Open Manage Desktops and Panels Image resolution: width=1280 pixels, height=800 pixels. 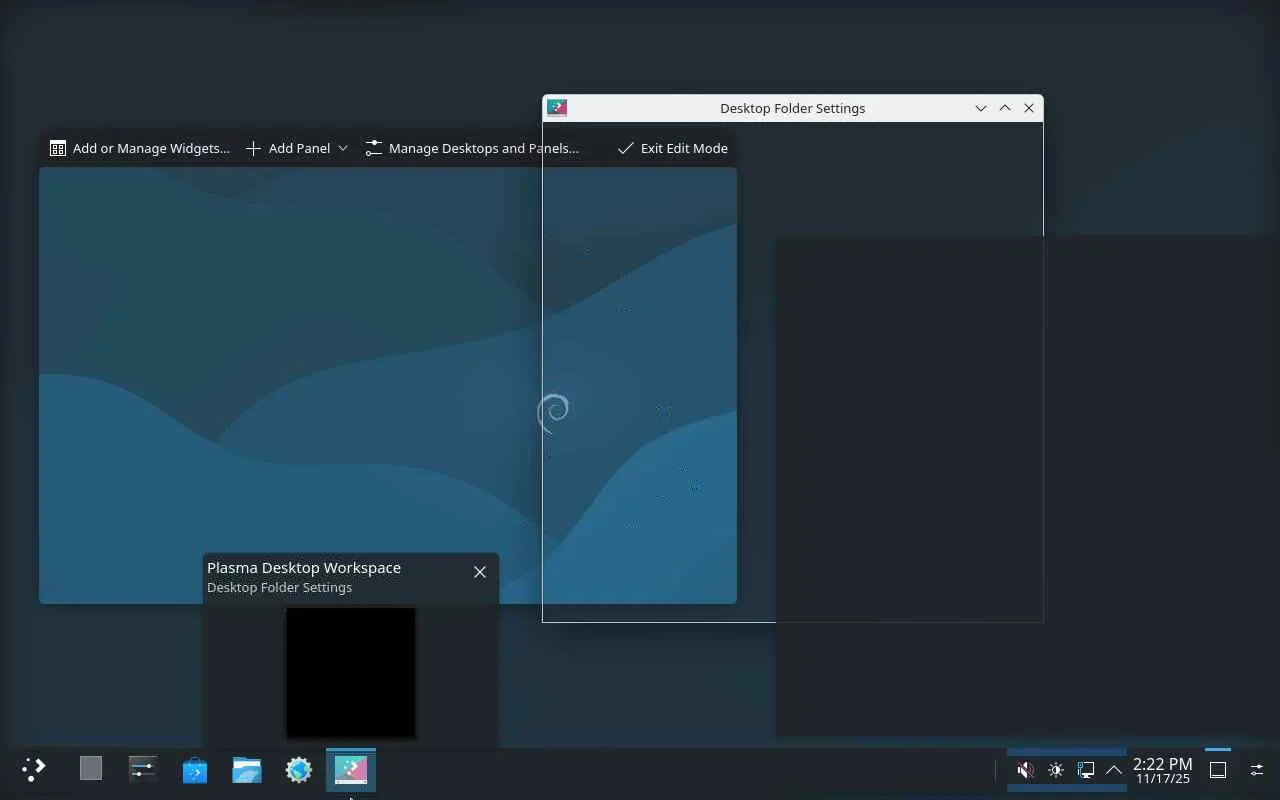tap(472, 148)
